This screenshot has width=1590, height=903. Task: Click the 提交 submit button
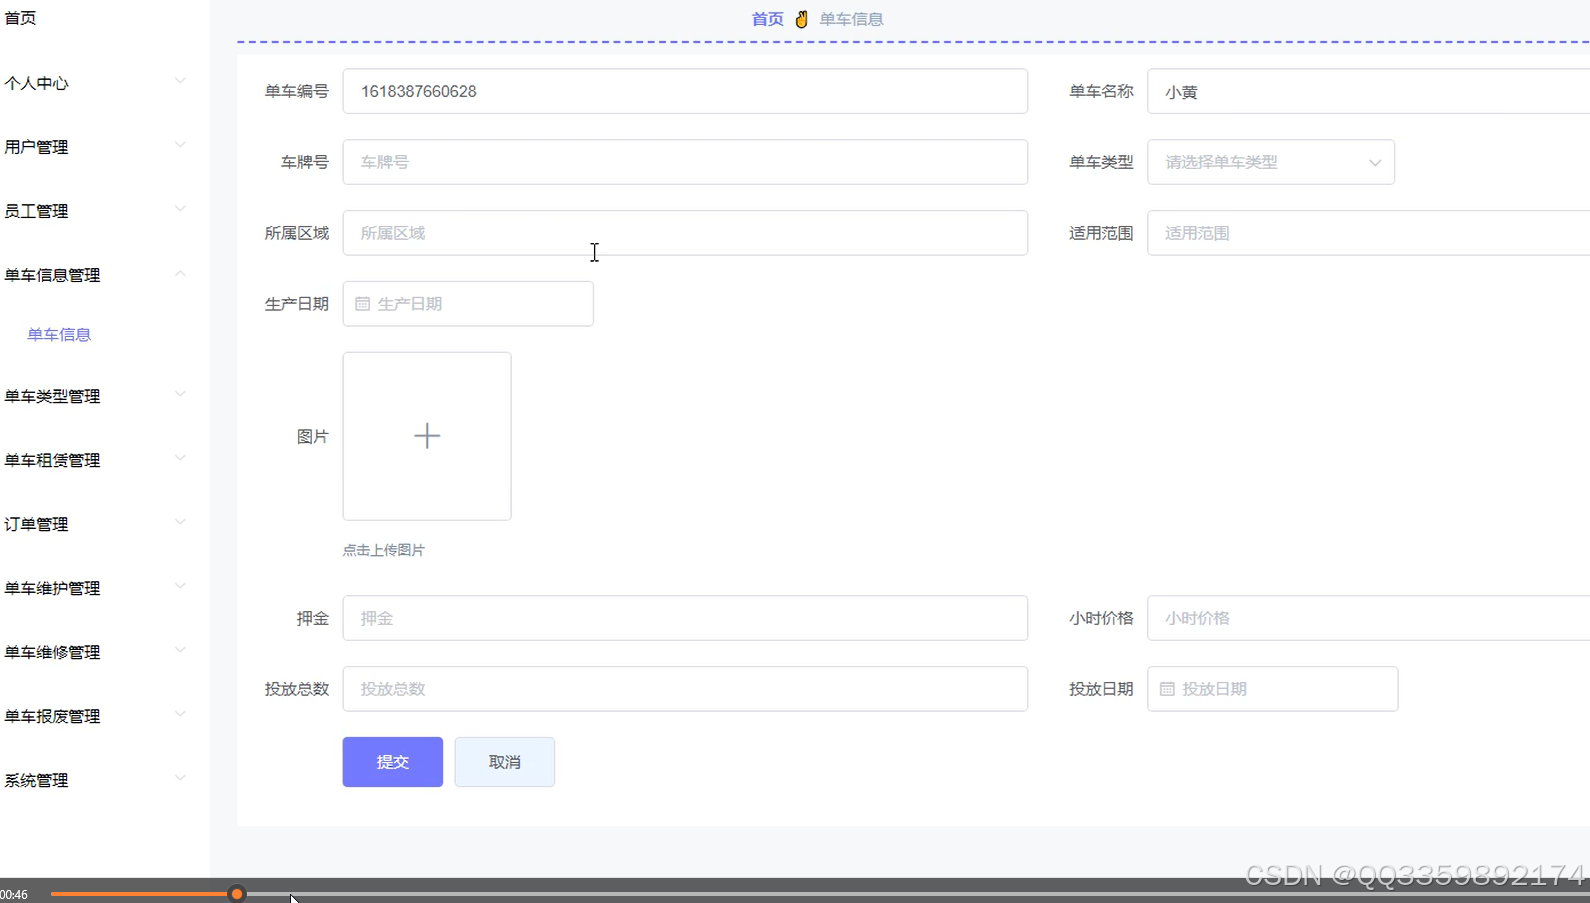tap(393, 762)
